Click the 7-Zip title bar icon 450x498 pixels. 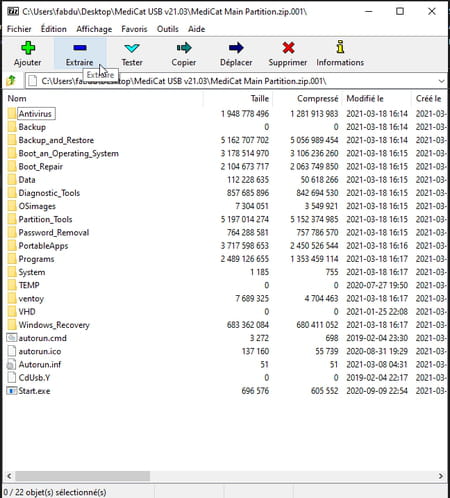click(13, 11)
